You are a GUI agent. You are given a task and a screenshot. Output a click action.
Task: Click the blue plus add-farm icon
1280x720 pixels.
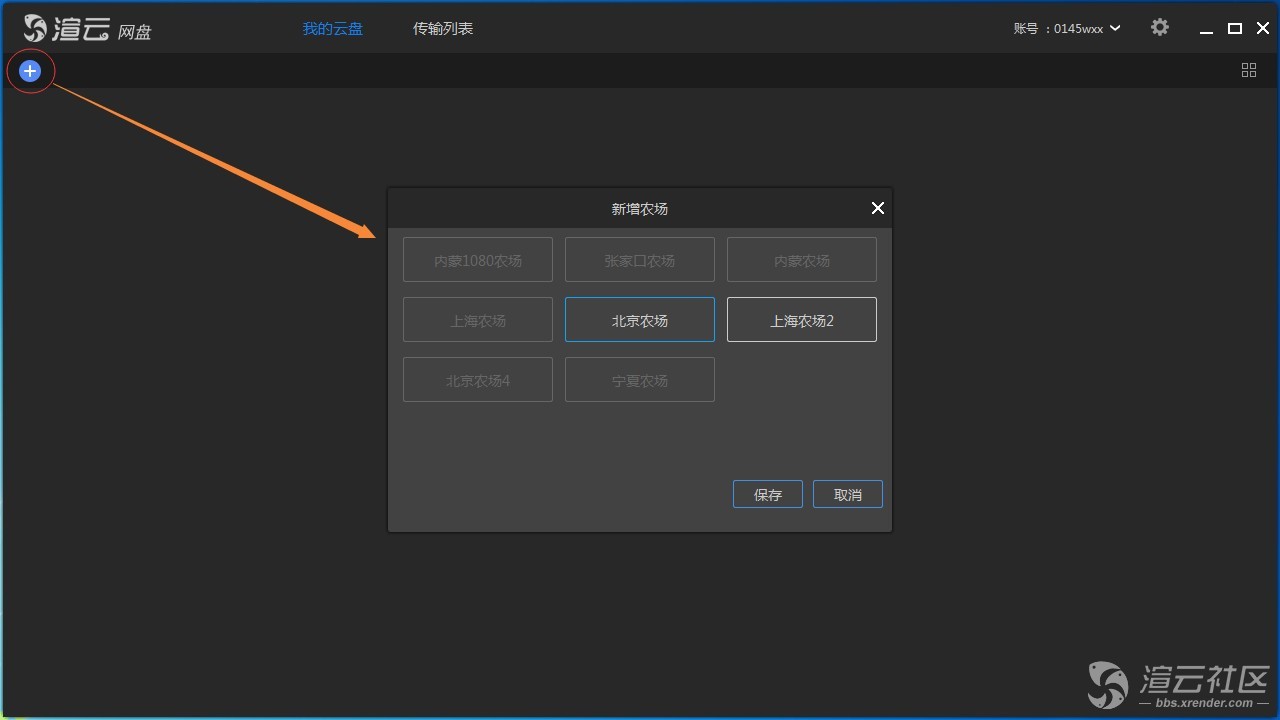[x=30, y=71]
